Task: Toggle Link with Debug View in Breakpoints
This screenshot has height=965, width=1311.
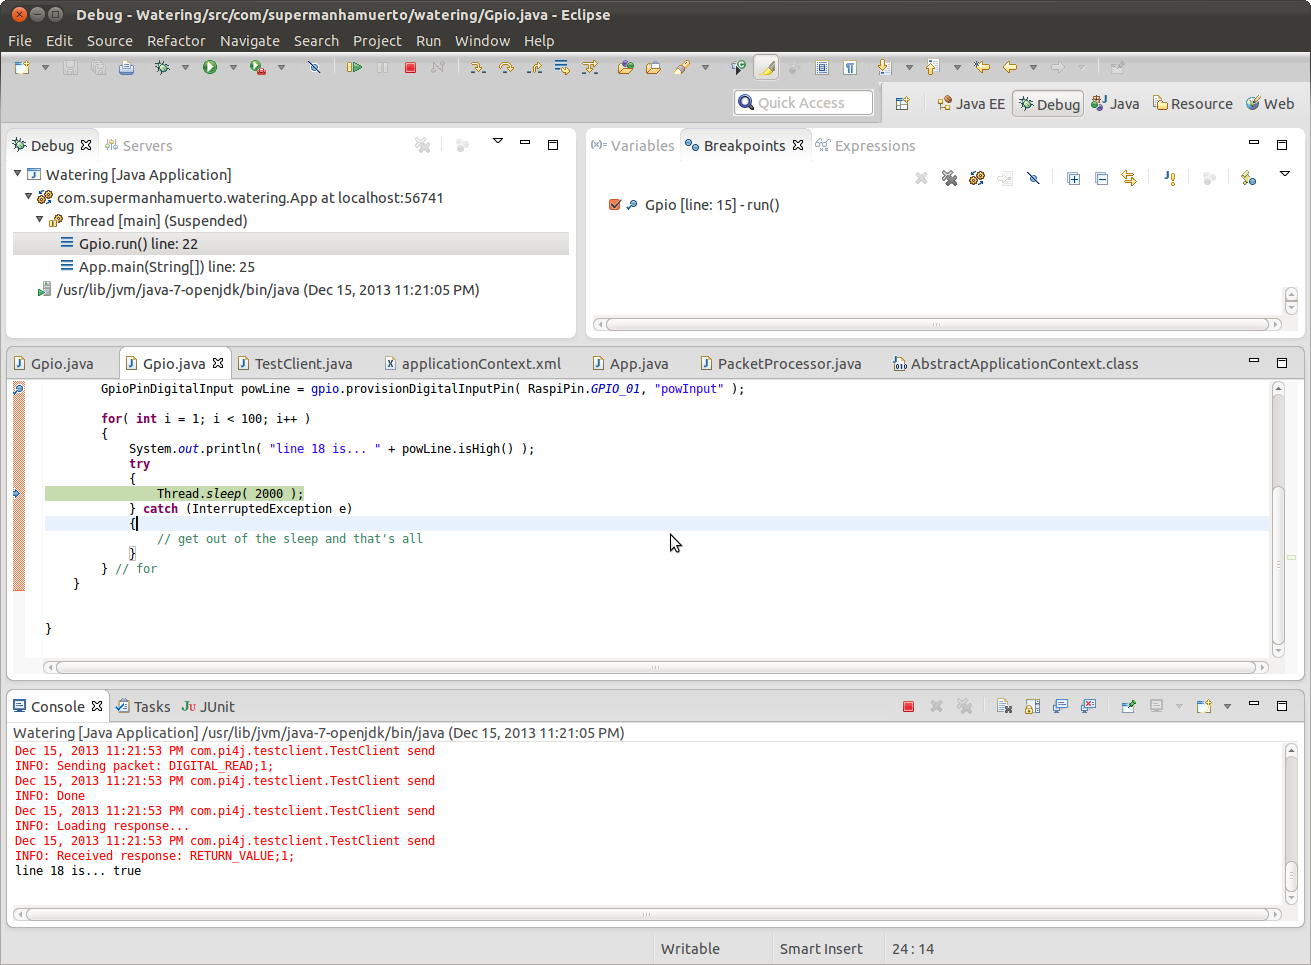Action: tap(1129, 178)
